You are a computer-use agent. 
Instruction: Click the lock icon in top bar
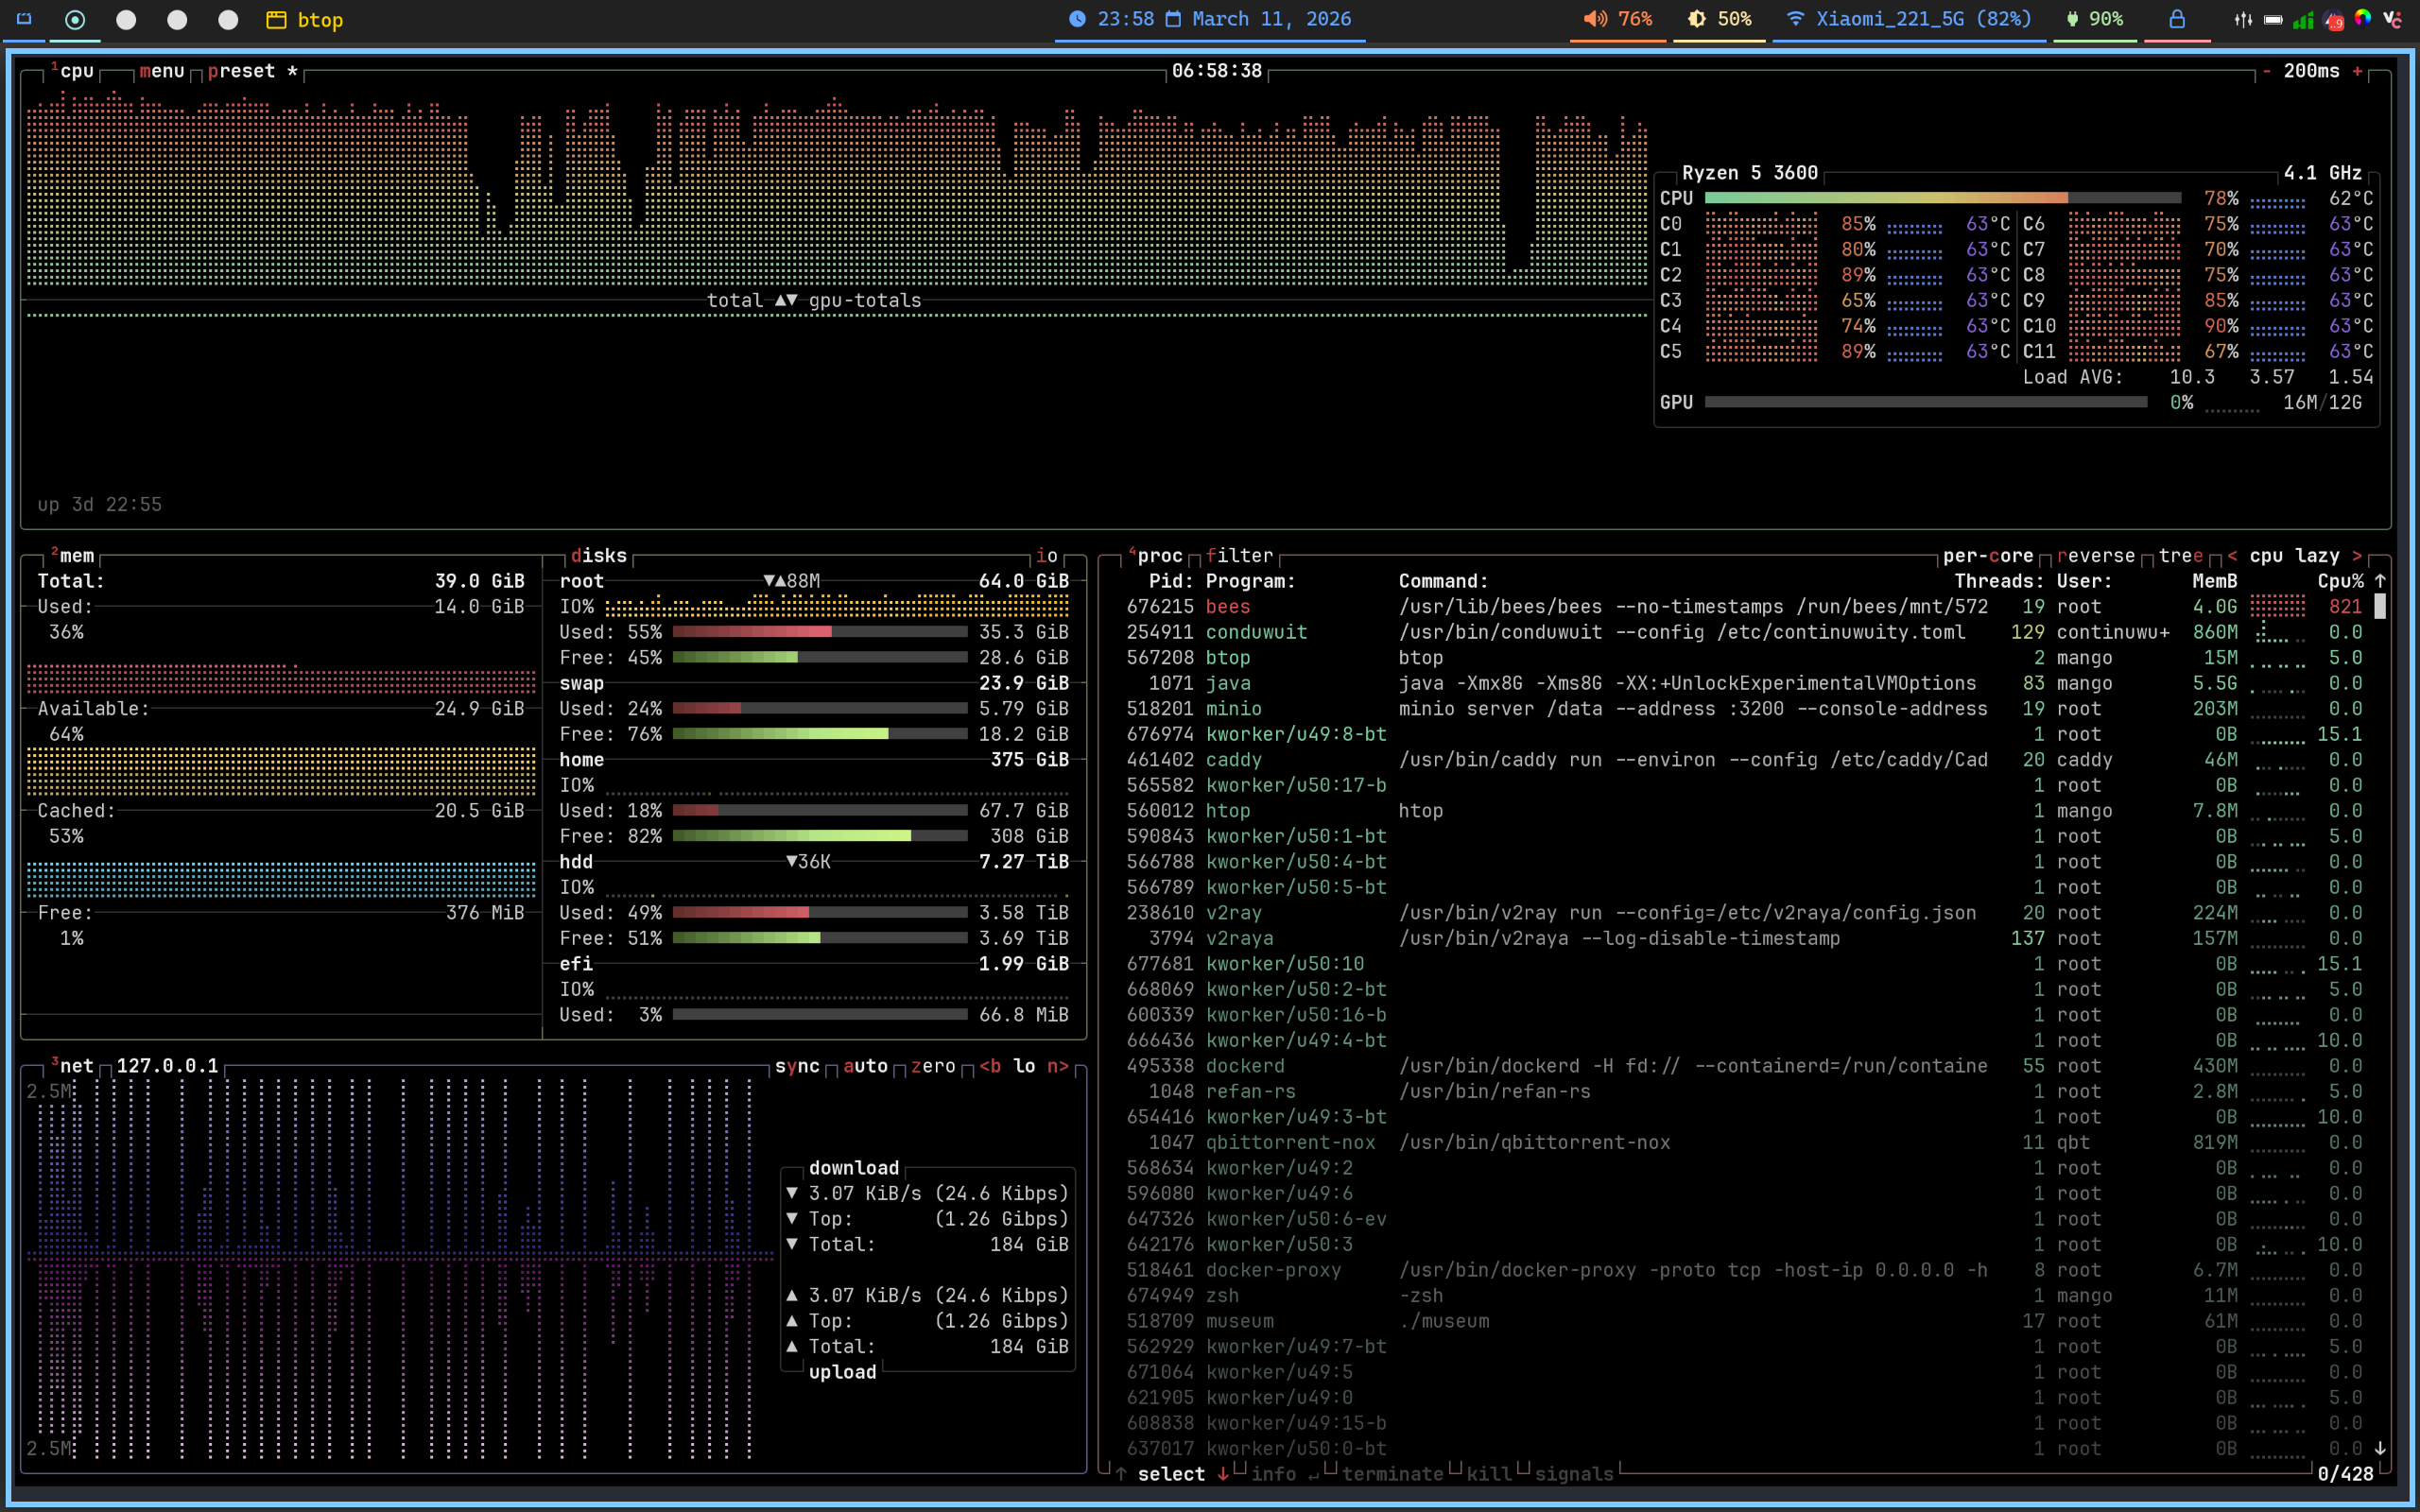coord(2176,19)
